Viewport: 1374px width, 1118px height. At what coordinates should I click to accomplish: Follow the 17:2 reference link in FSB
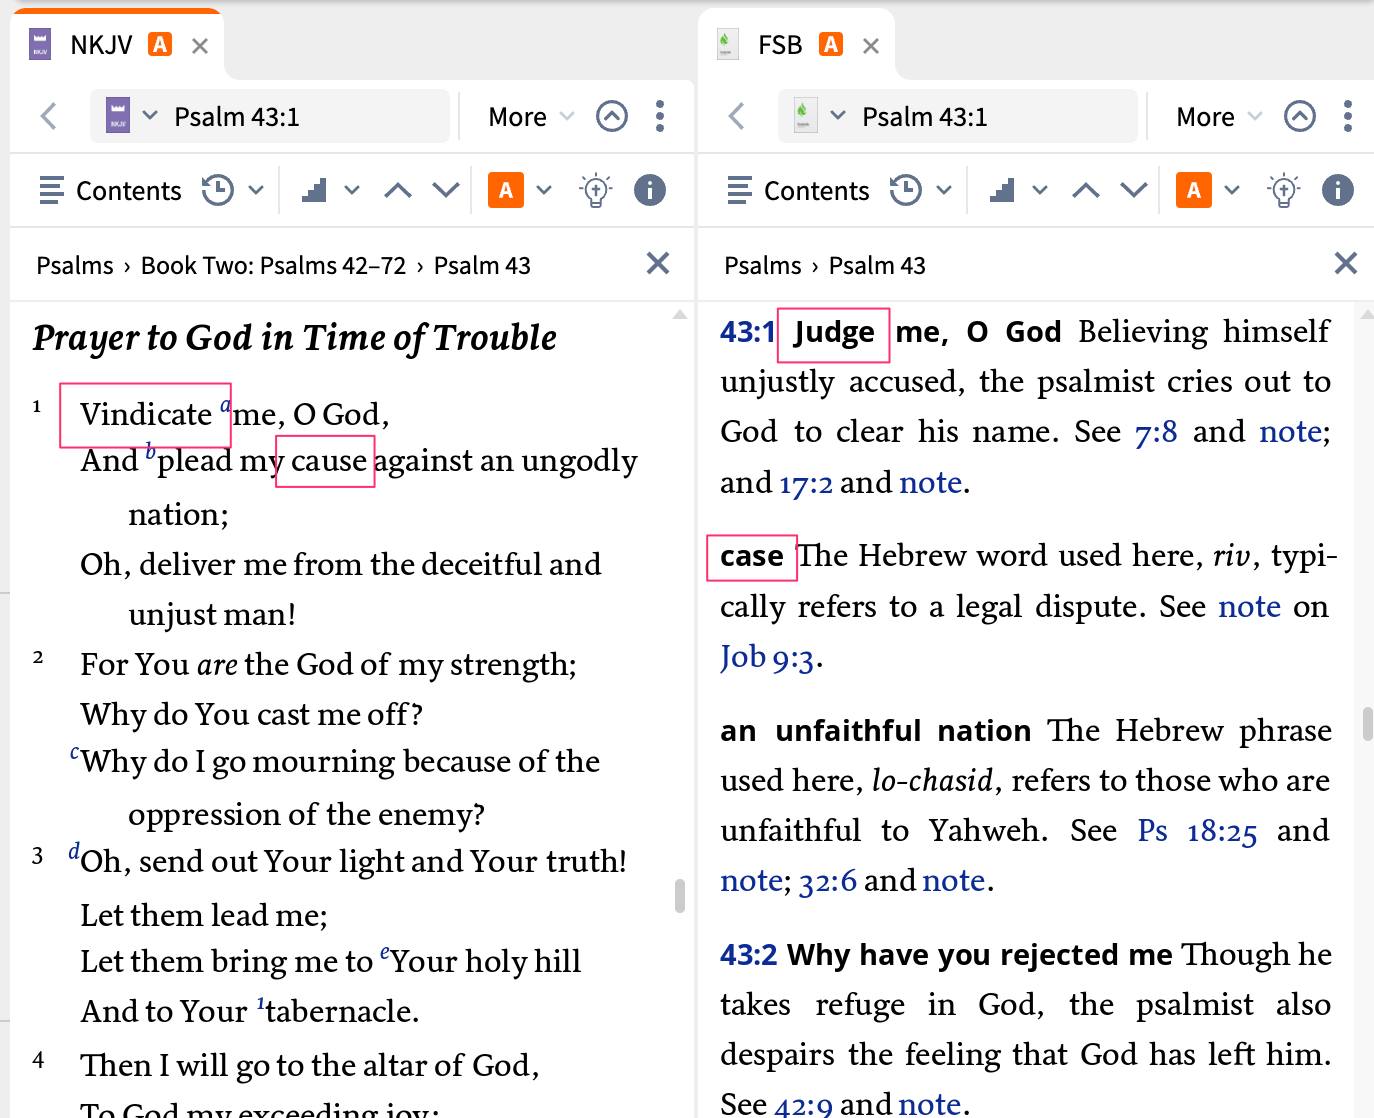(x=806, y=483)
